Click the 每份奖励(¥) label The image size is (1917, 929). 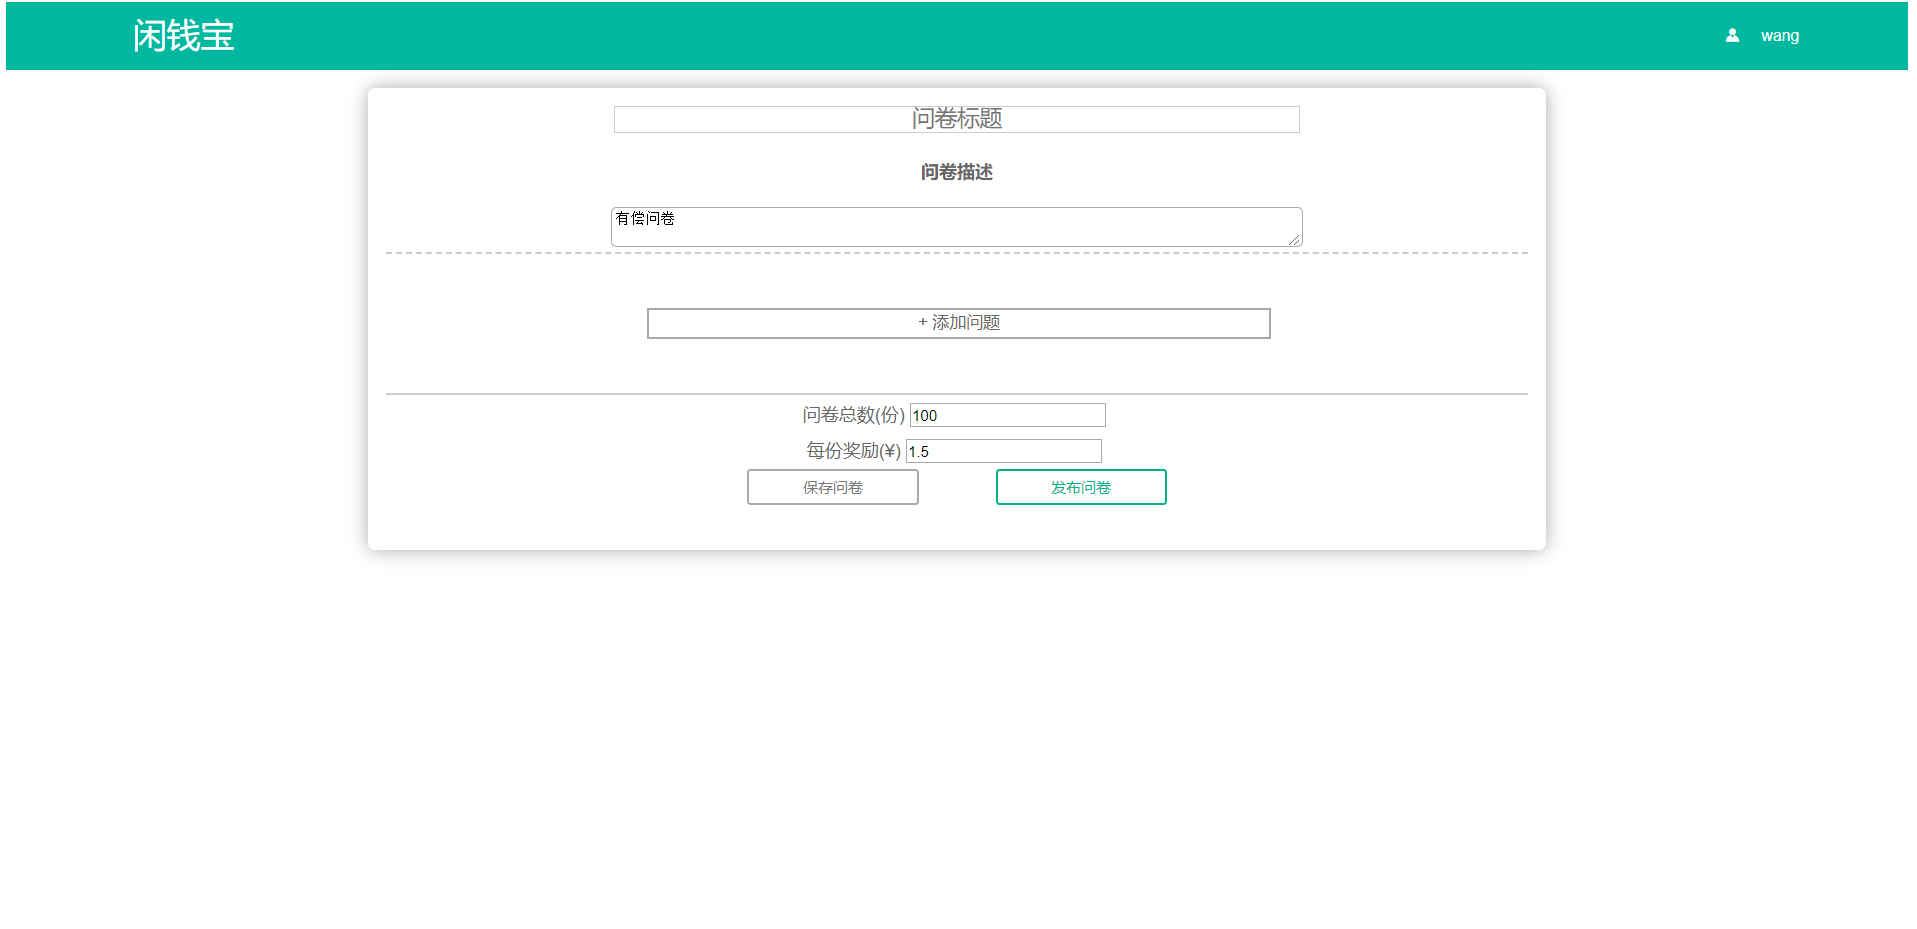[x=853, y=451]
